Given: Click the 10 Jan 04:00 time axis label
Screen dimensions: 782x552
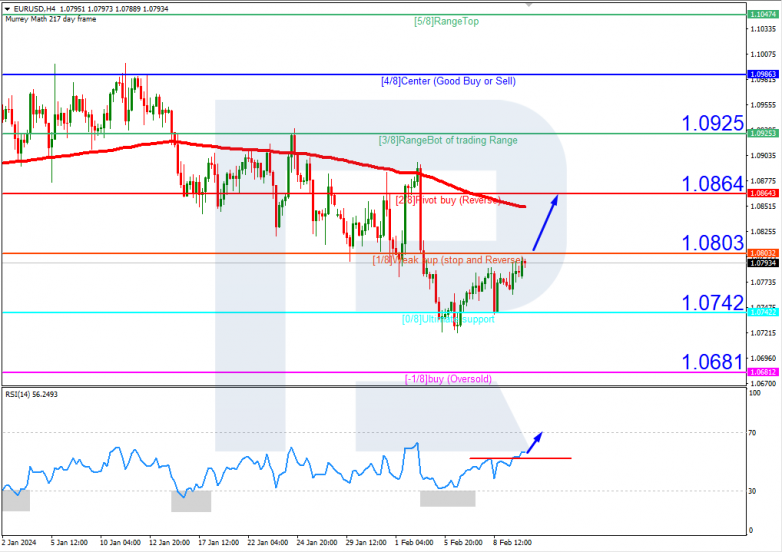Looking at the screenshot, I should 120,543.
